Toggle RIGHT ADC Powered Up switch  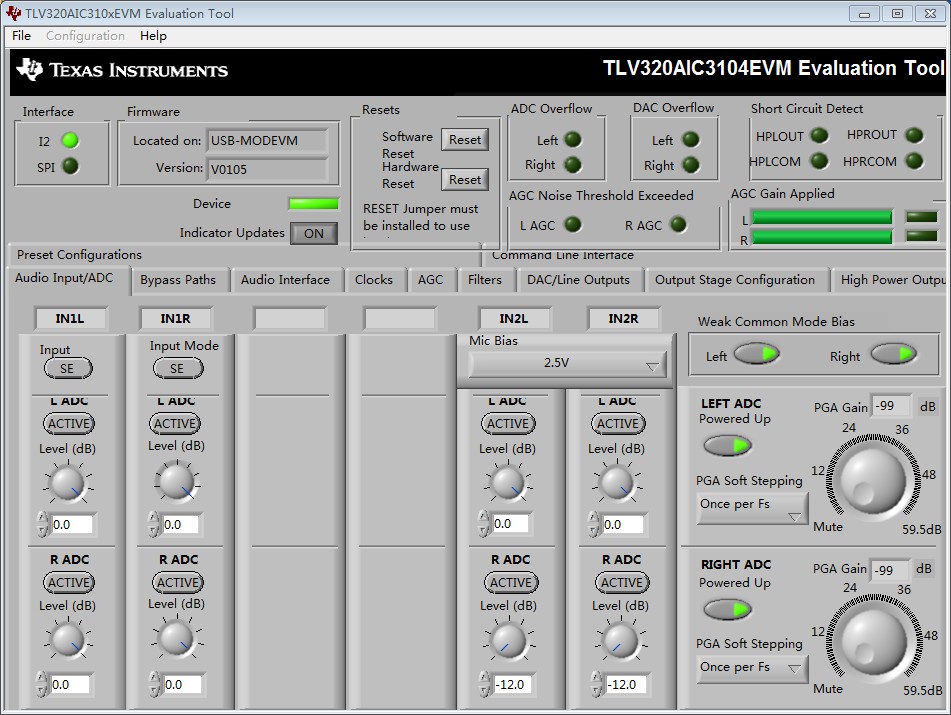727,609
